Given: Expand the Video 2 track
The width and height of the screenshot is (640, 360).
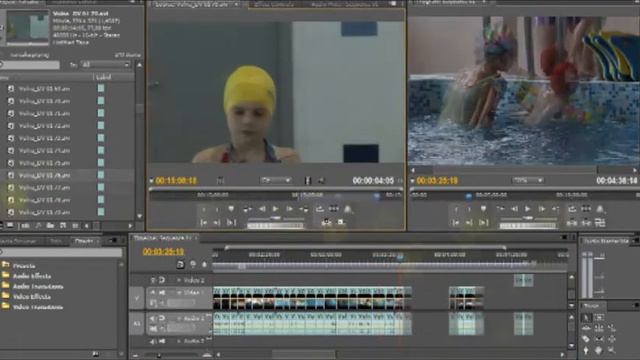Looking at the screenshot, I should pyautogui.click(x=178, y=280).
